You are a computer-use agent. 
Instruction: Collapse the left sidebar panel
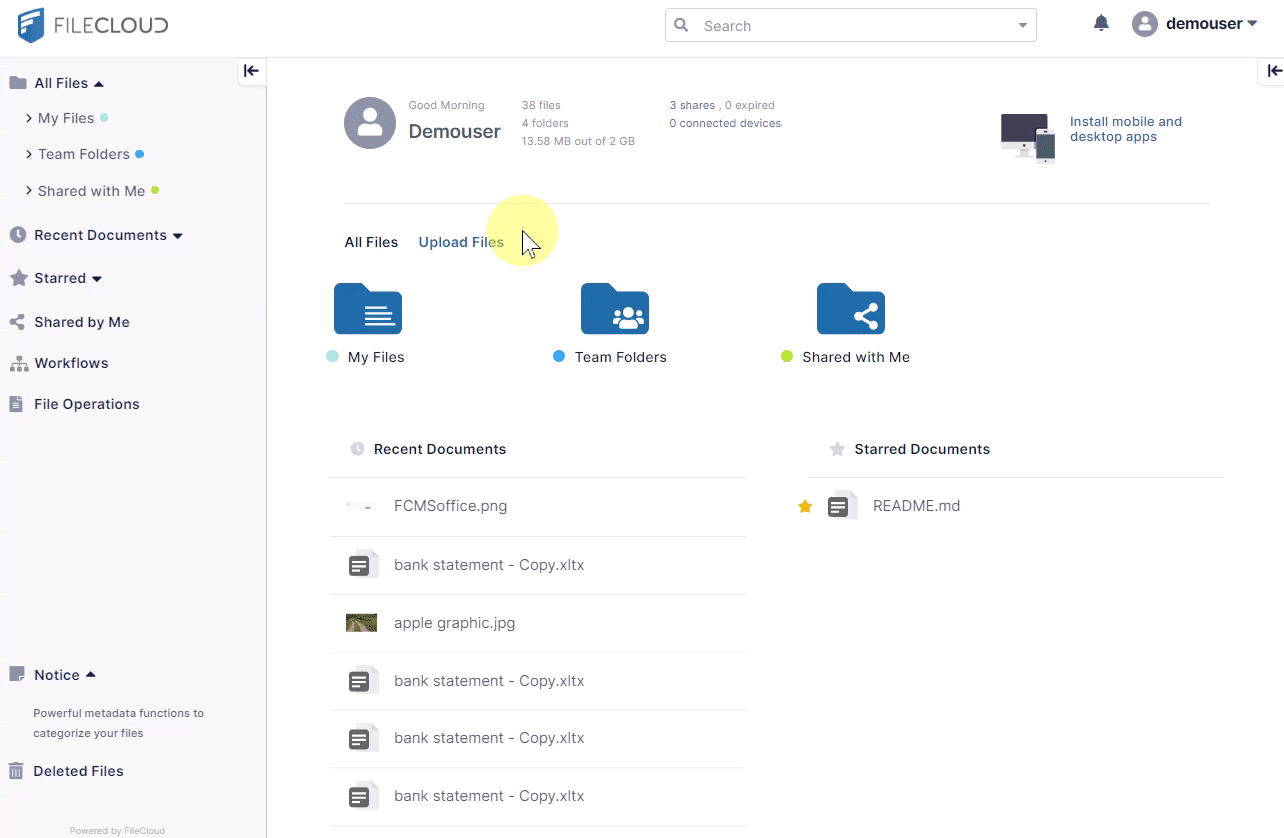click(x=251, y=71)
